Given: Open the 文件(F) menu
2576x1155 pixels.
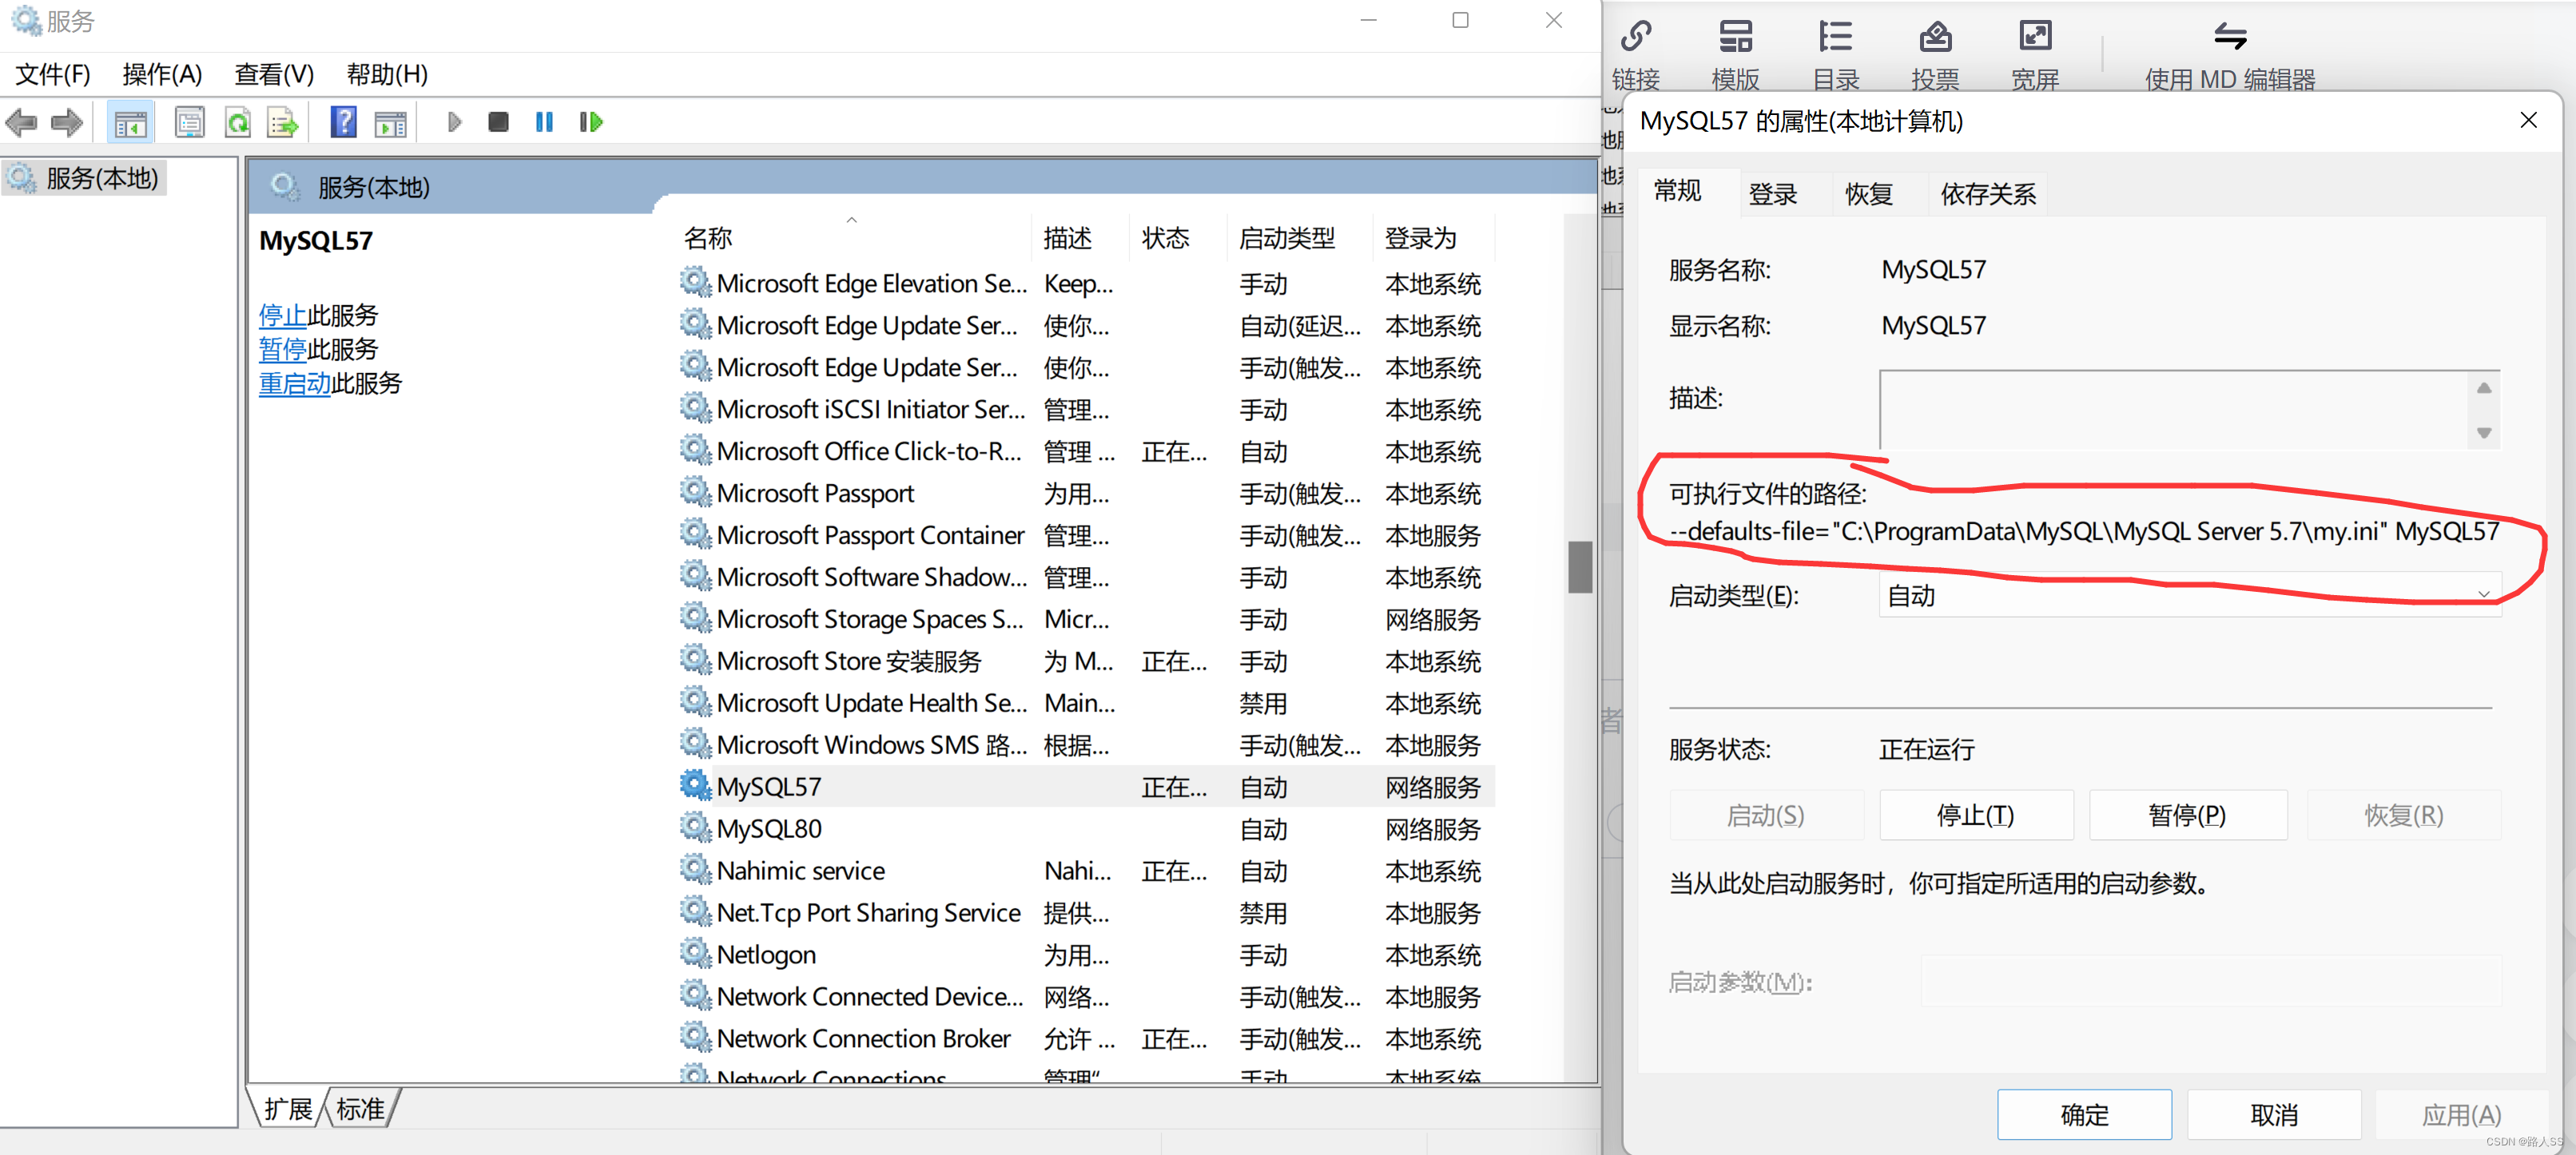Looking at the screenshot, I should 53,74.
